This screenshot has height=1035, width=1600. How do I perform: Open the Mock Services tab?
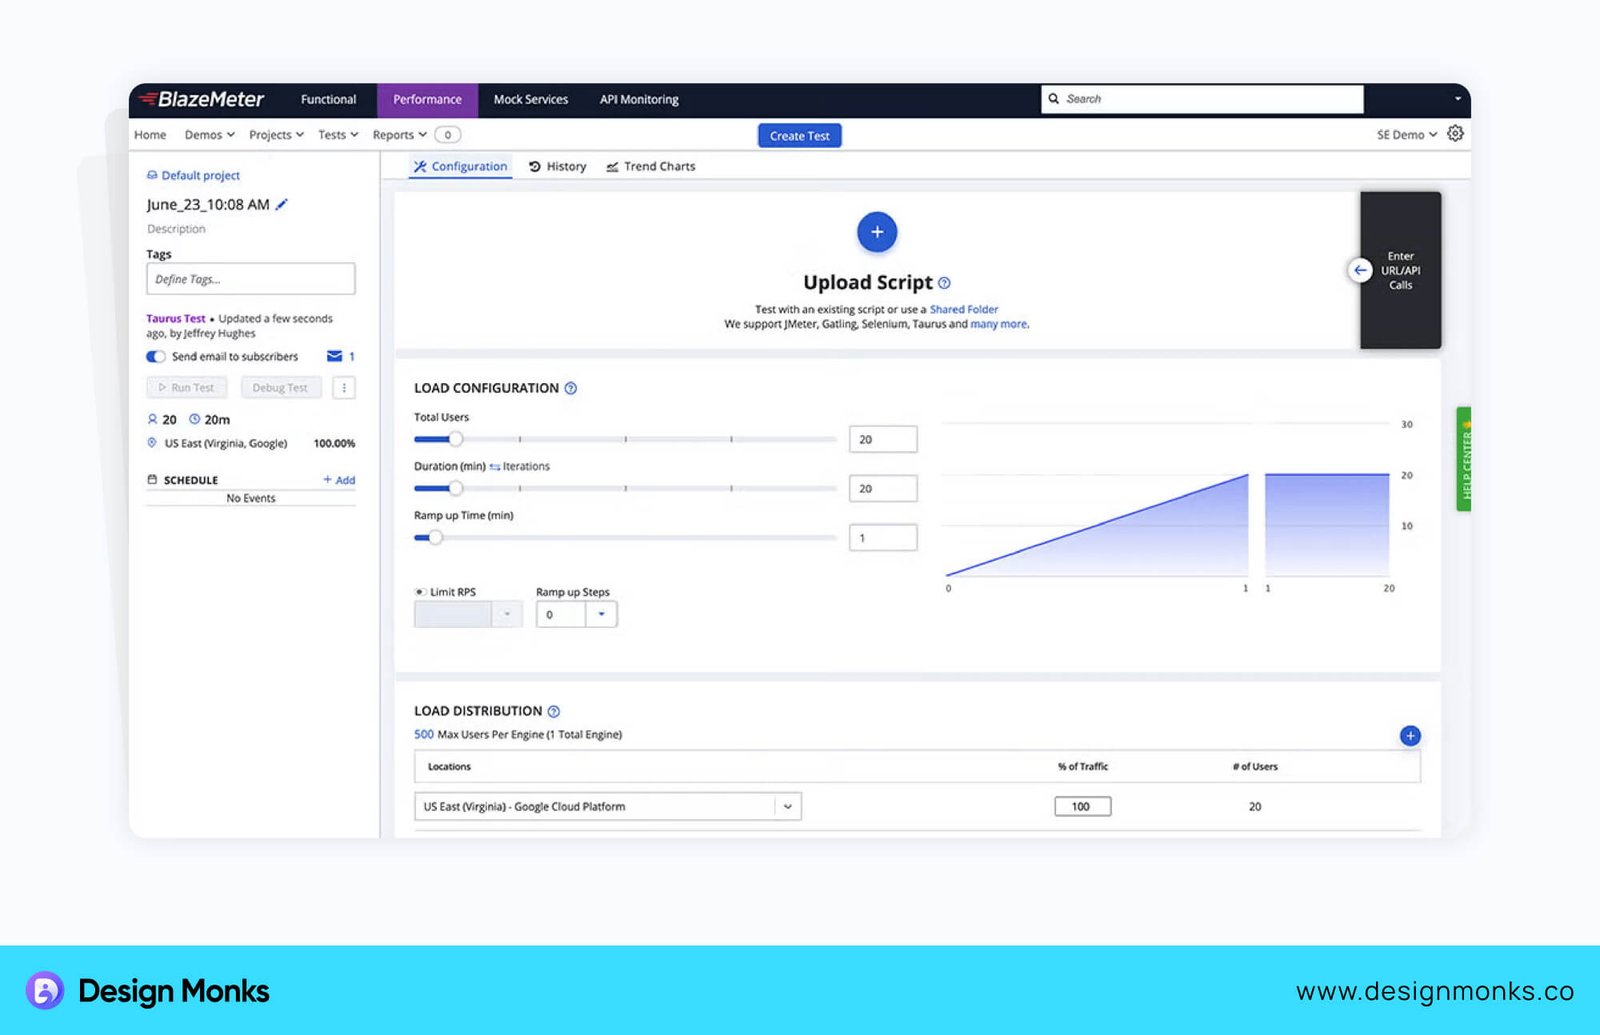tap(531, 99)
